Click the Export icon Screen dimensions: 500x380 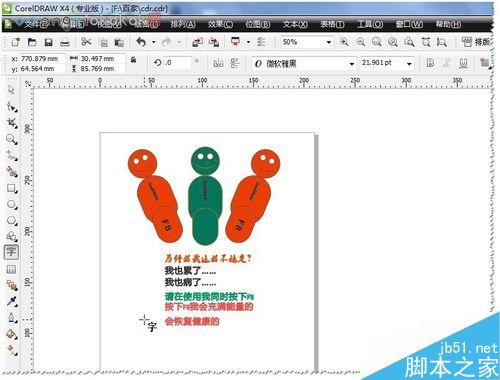(x=214, y=42)
